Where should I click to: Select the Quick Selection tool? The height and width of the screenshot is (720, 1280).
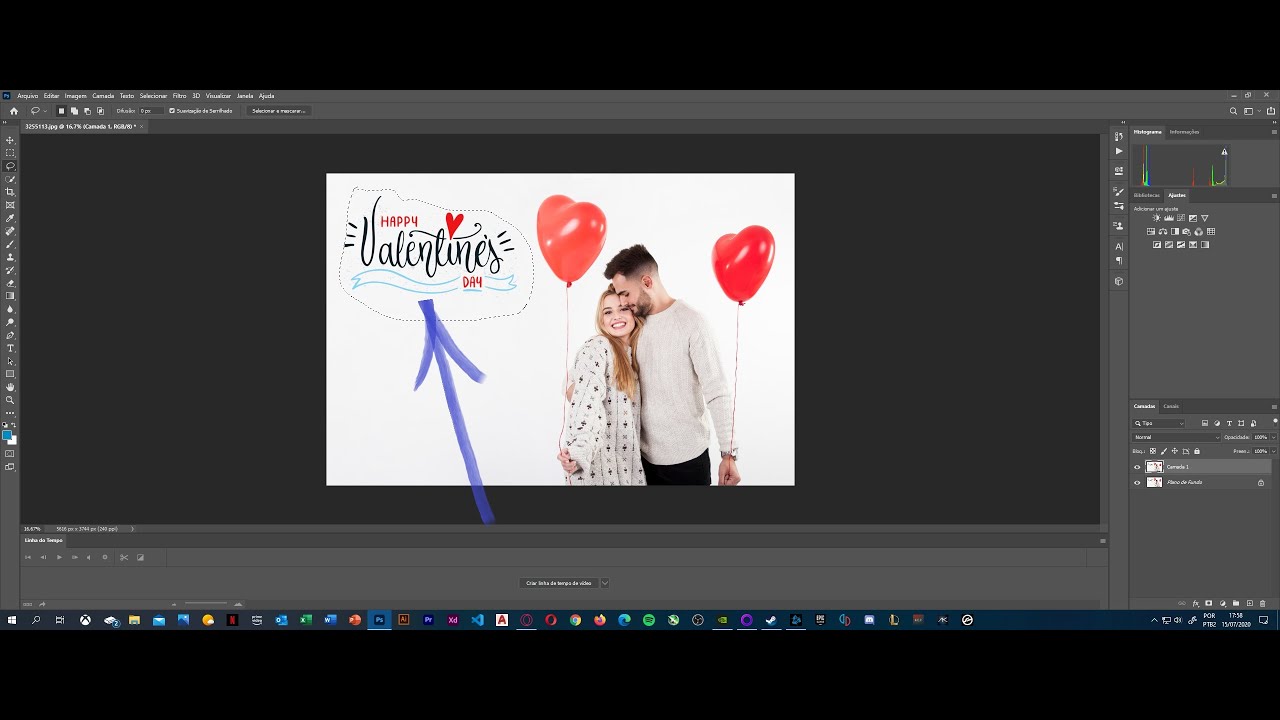pyautogui.click(x=10, y=179)
